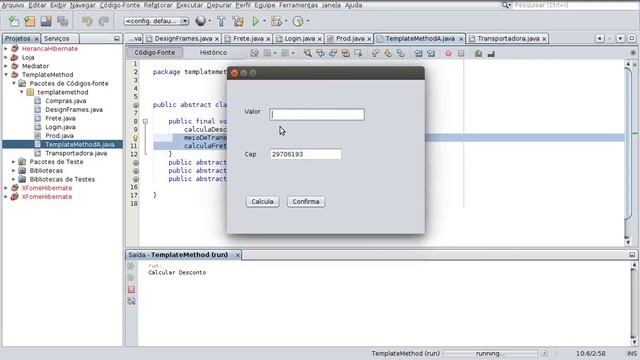The image size is (640, 360).
Task: Click the Cep input field
Action: (x=305, y=154)
